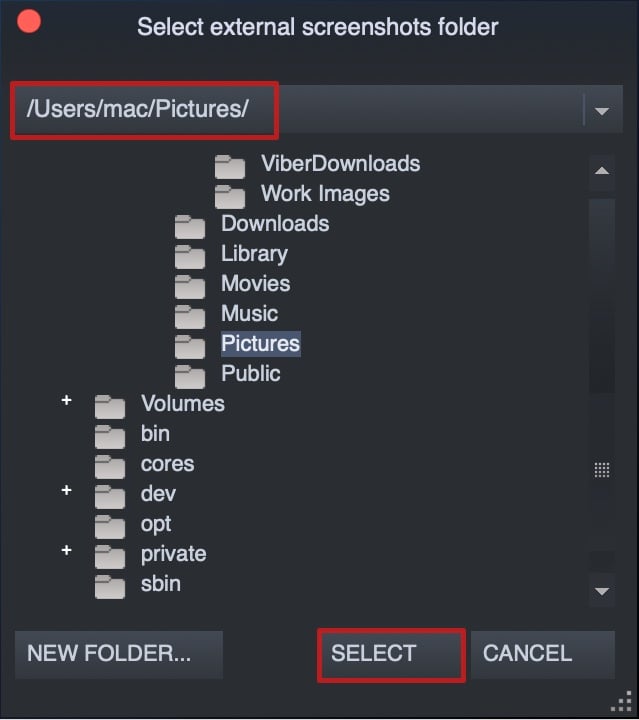Click the CANCEL button

[x=543, y=654]
